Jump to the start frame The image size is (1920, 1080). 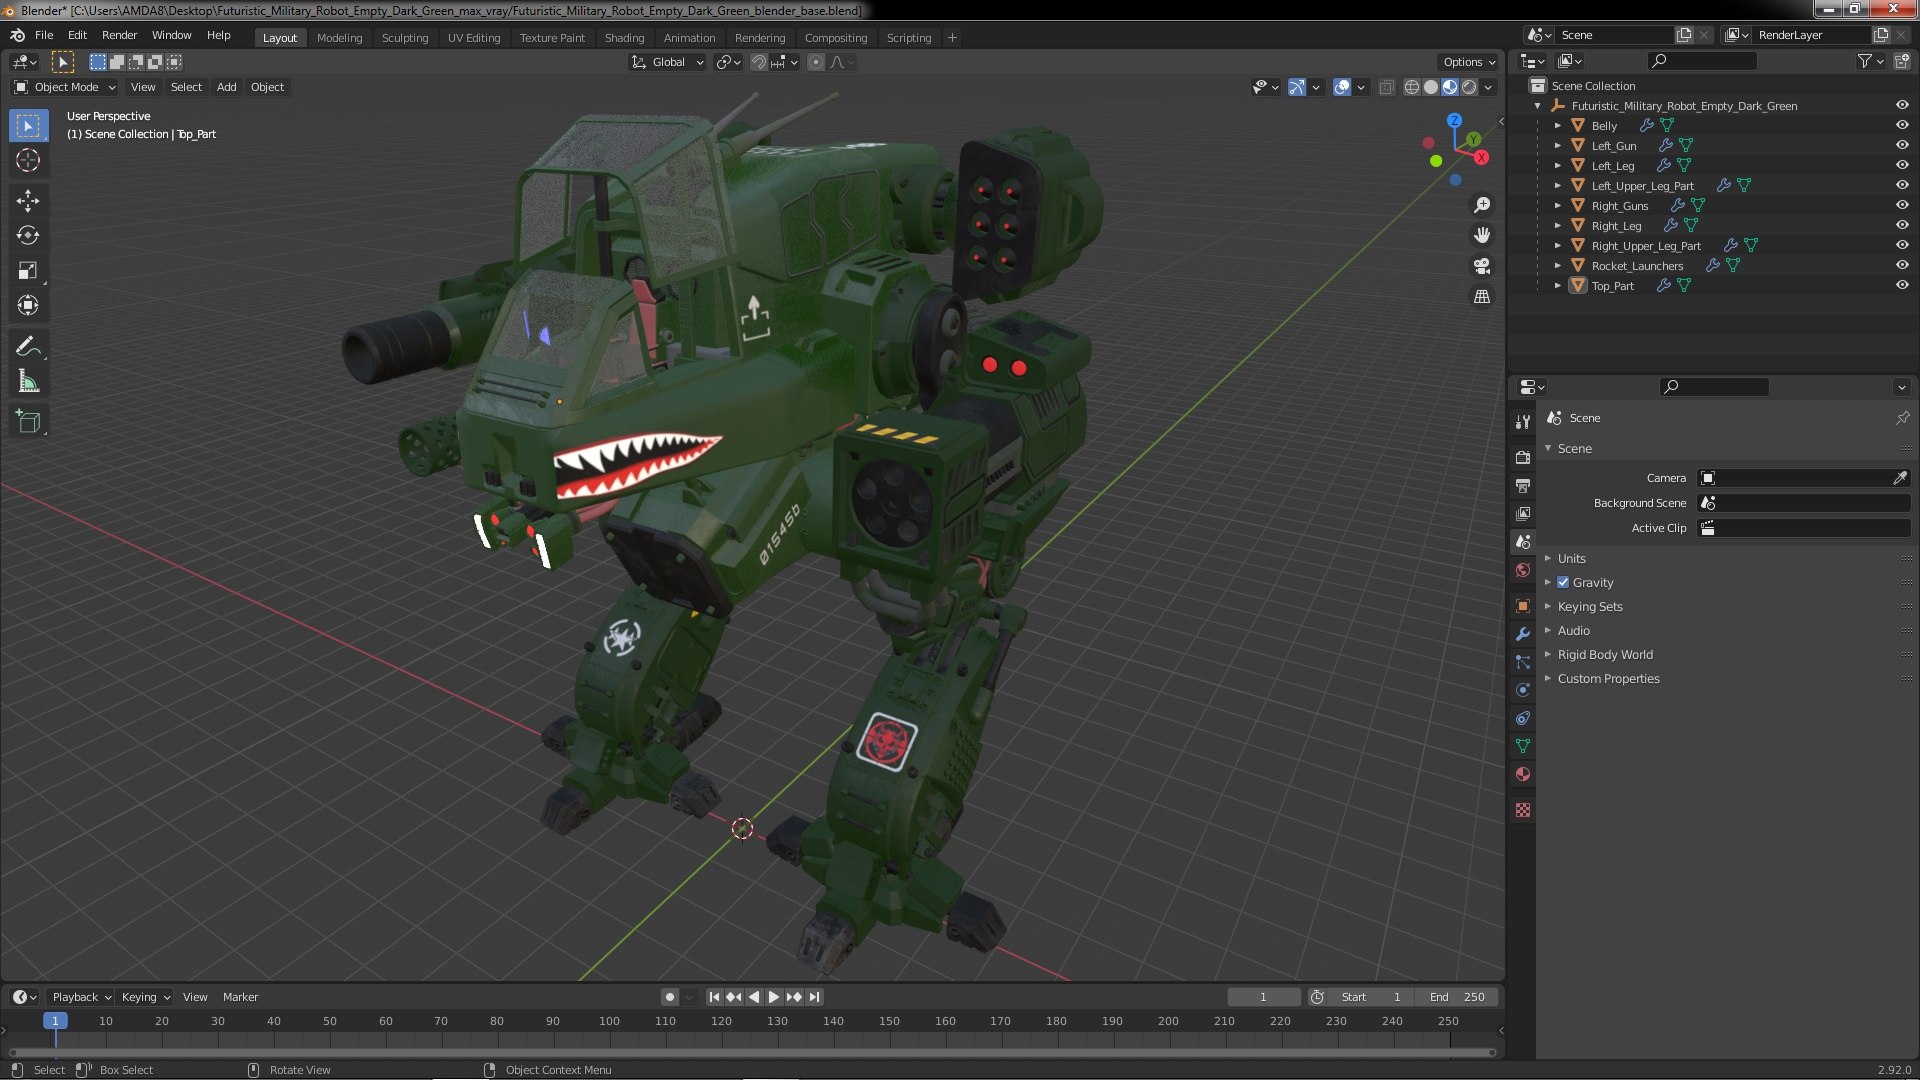pos(714,997)
